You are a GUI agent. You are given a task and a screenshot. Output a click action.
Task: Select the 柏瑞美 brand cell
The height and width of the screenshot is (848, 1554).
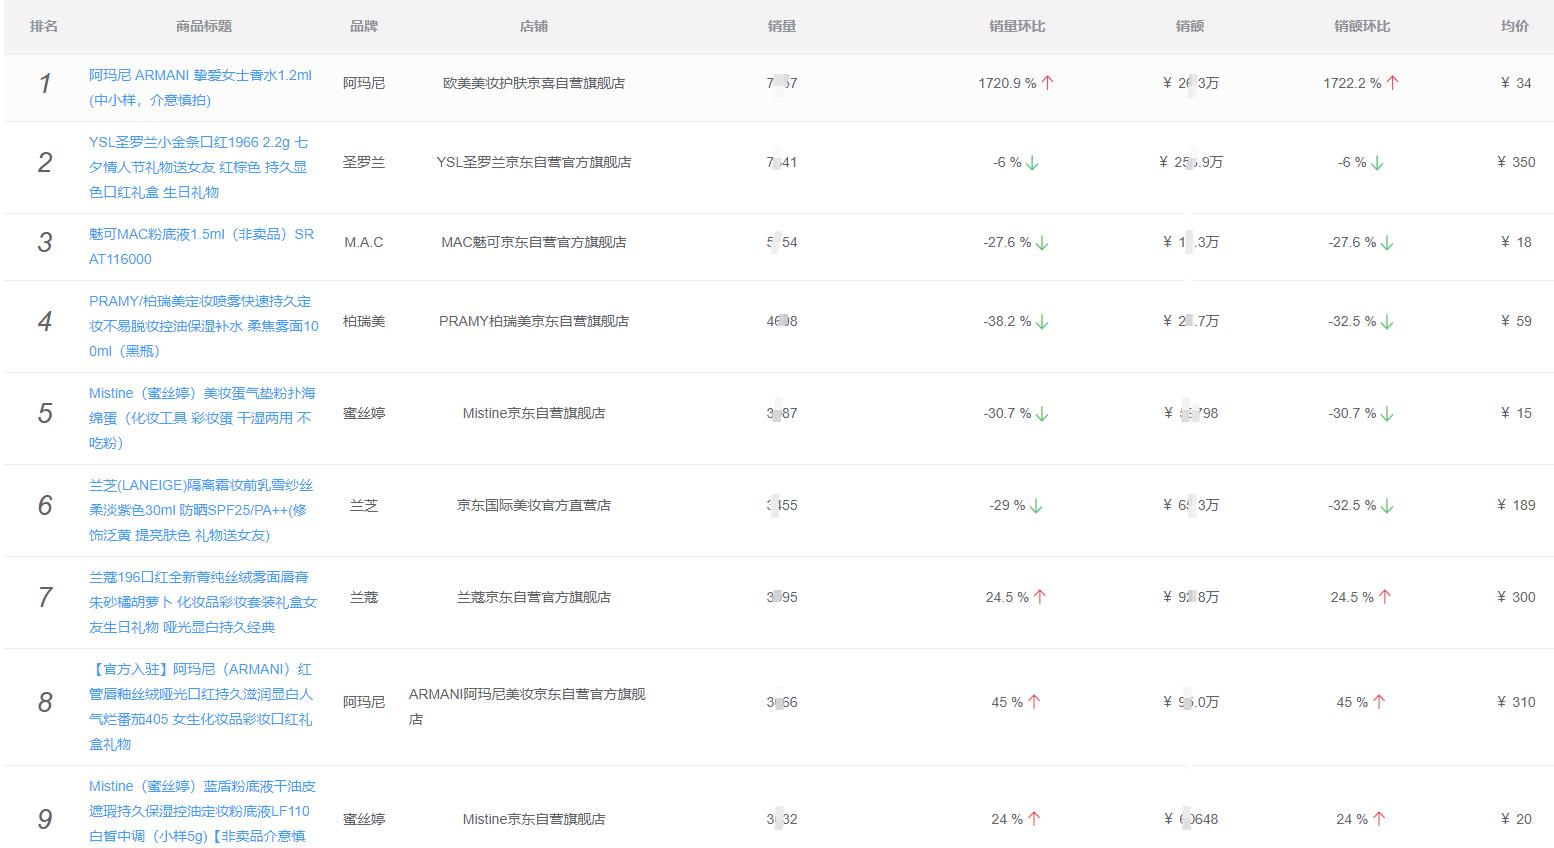tap(364, 321)
